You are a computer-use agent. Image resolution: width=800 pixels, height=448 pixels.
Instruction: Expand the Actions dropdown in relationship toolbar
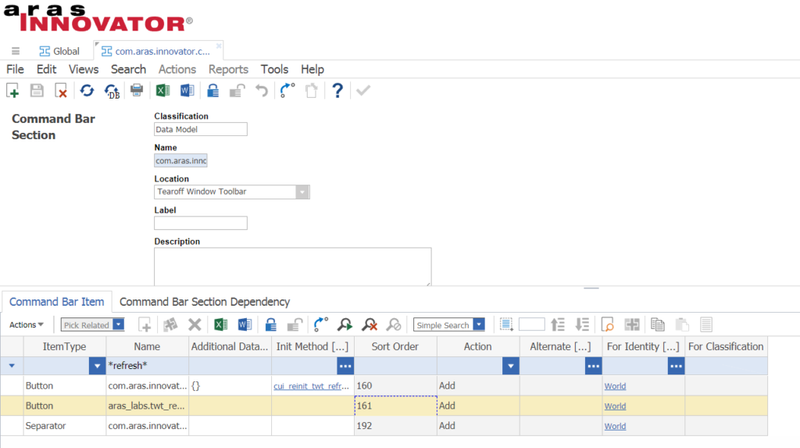[26, 325]
